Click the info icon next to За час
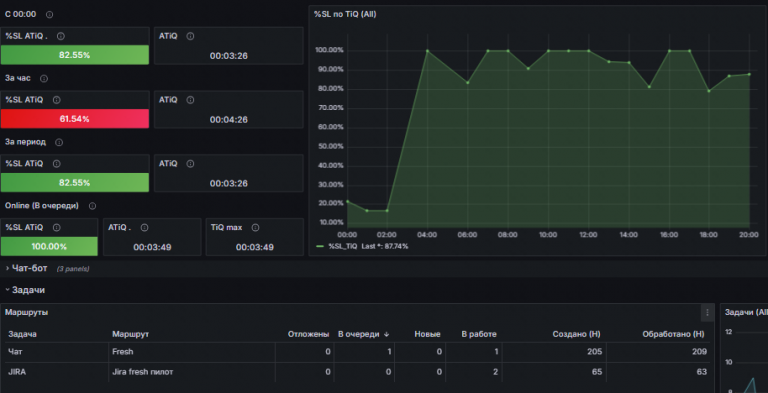The height and width of the screenshot is (393, 768). pyautogui.click(x=44, y=78)
